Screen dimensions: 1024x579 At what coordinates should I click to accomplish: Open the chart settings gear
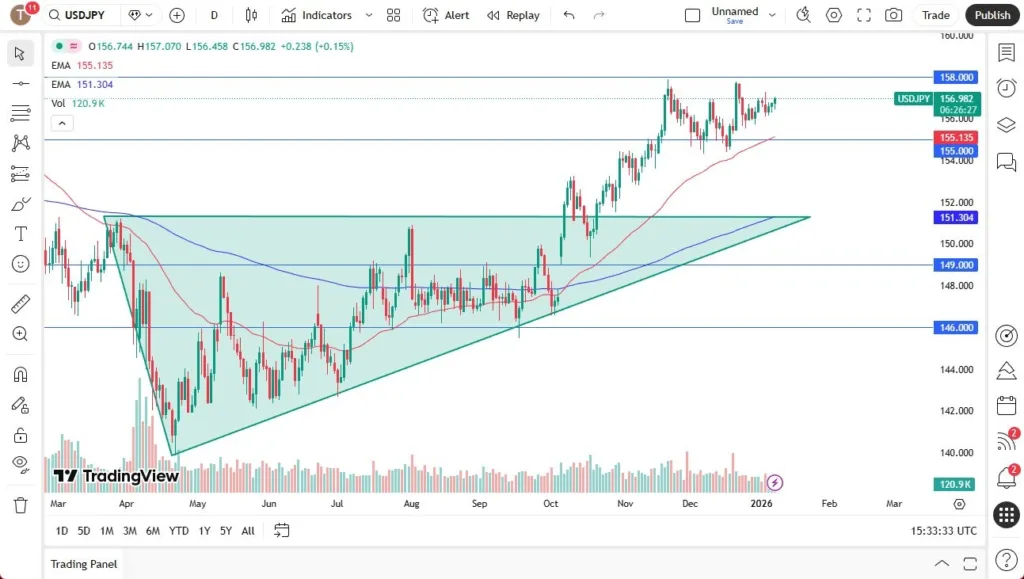click(x=833, y=15)
